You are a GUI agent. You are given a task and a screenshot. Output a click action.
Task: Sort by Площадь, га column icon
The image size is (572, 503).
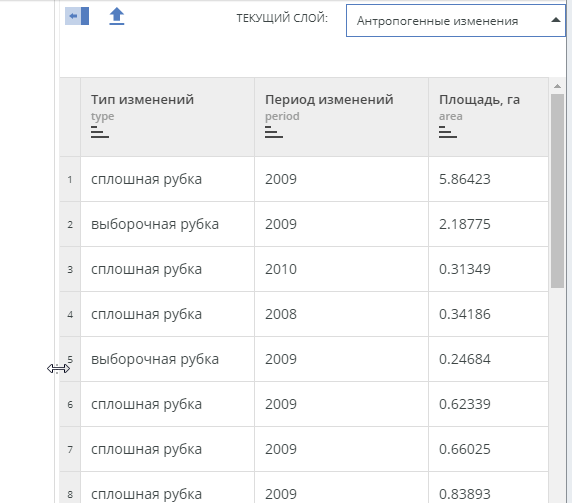[x=448, y=132]
